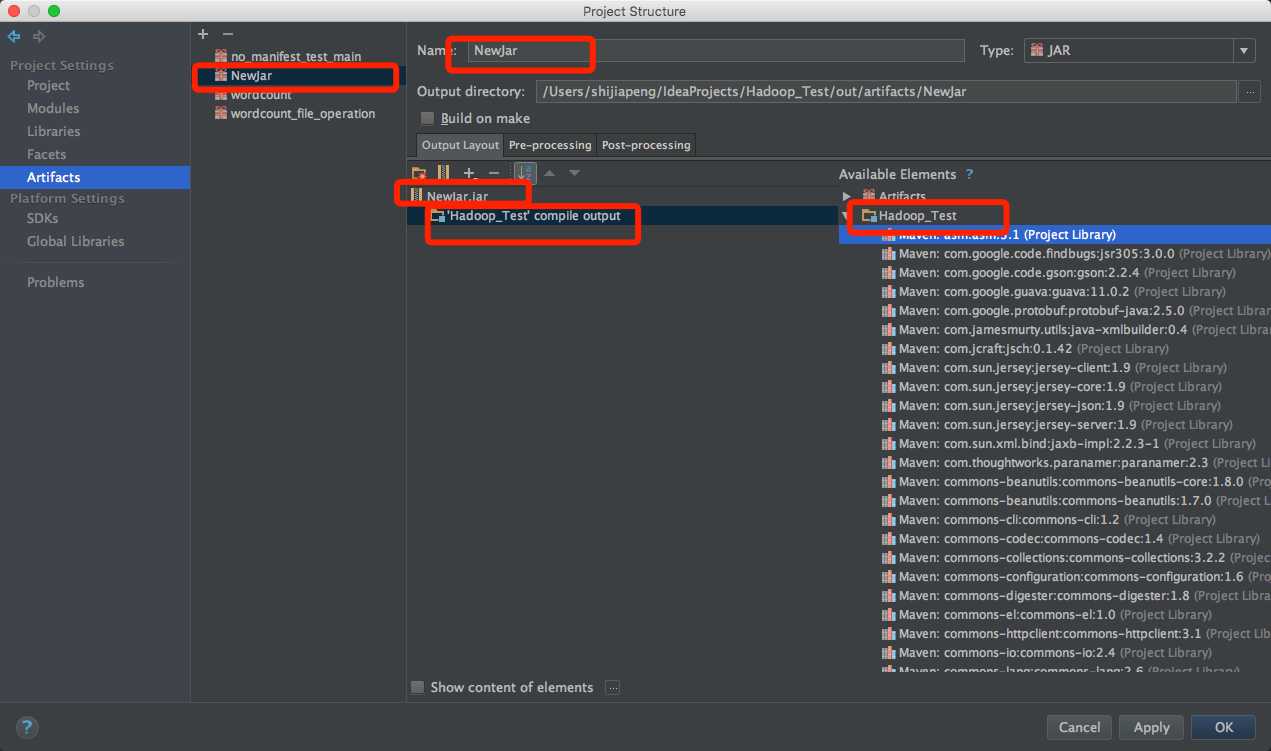
Task: Add a new artifact with plus button
Action: [x=203, y=34]
